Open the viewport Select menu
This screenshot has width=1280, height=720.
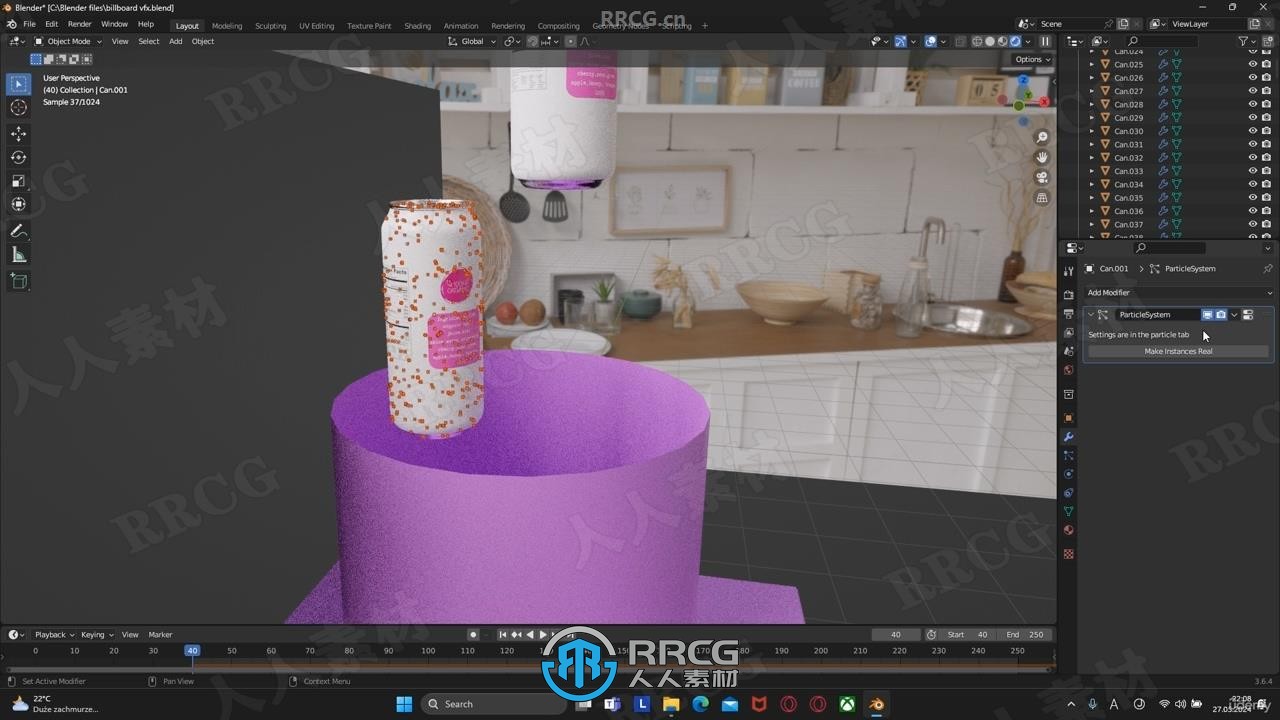[x=148, y=41]
